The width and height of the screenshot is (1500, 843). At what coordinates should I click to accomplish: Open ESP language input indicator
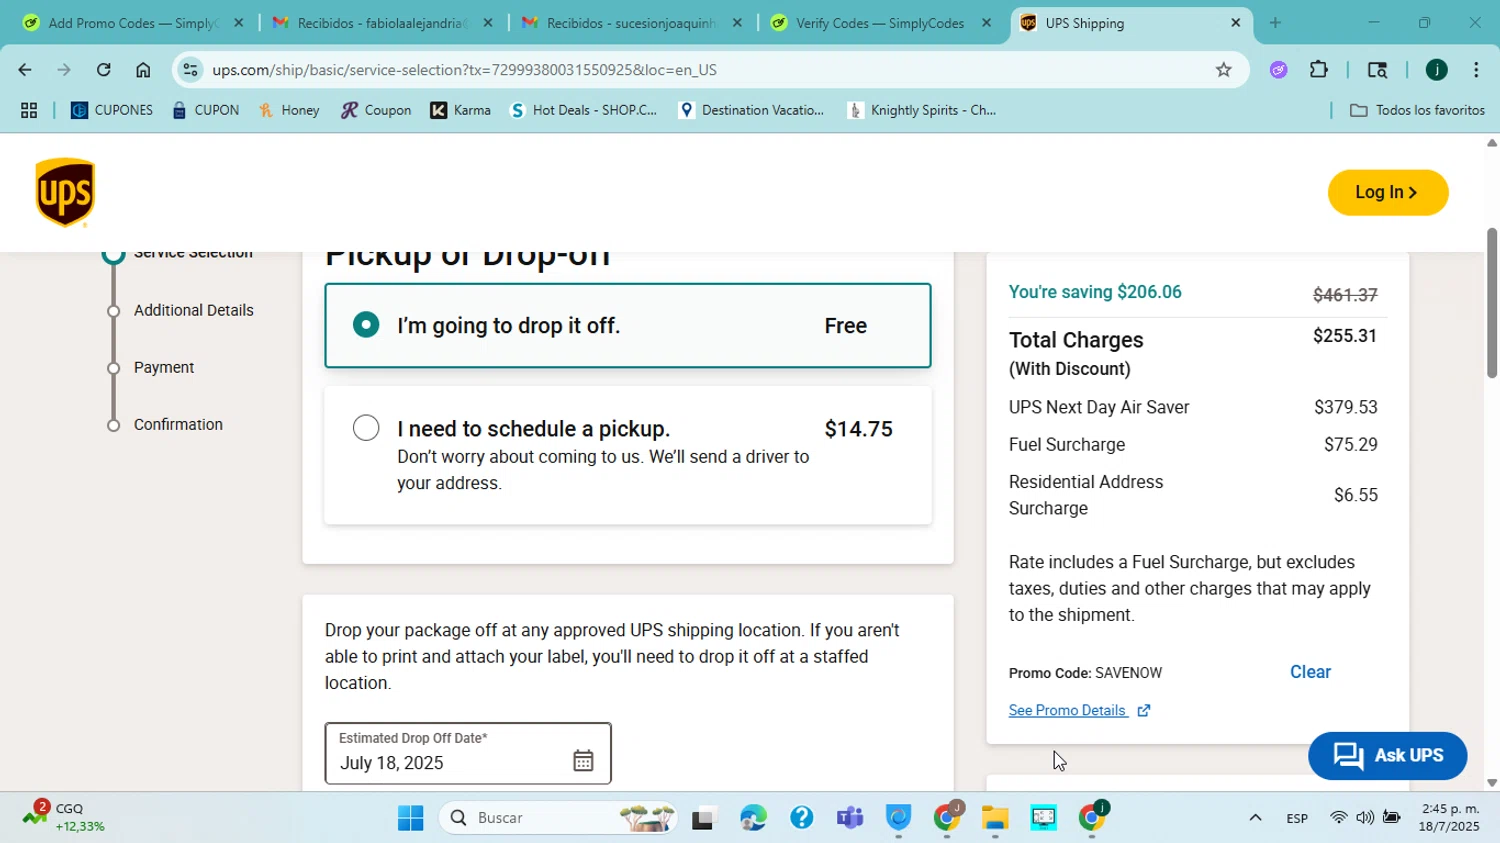[x=1297, y=818]
